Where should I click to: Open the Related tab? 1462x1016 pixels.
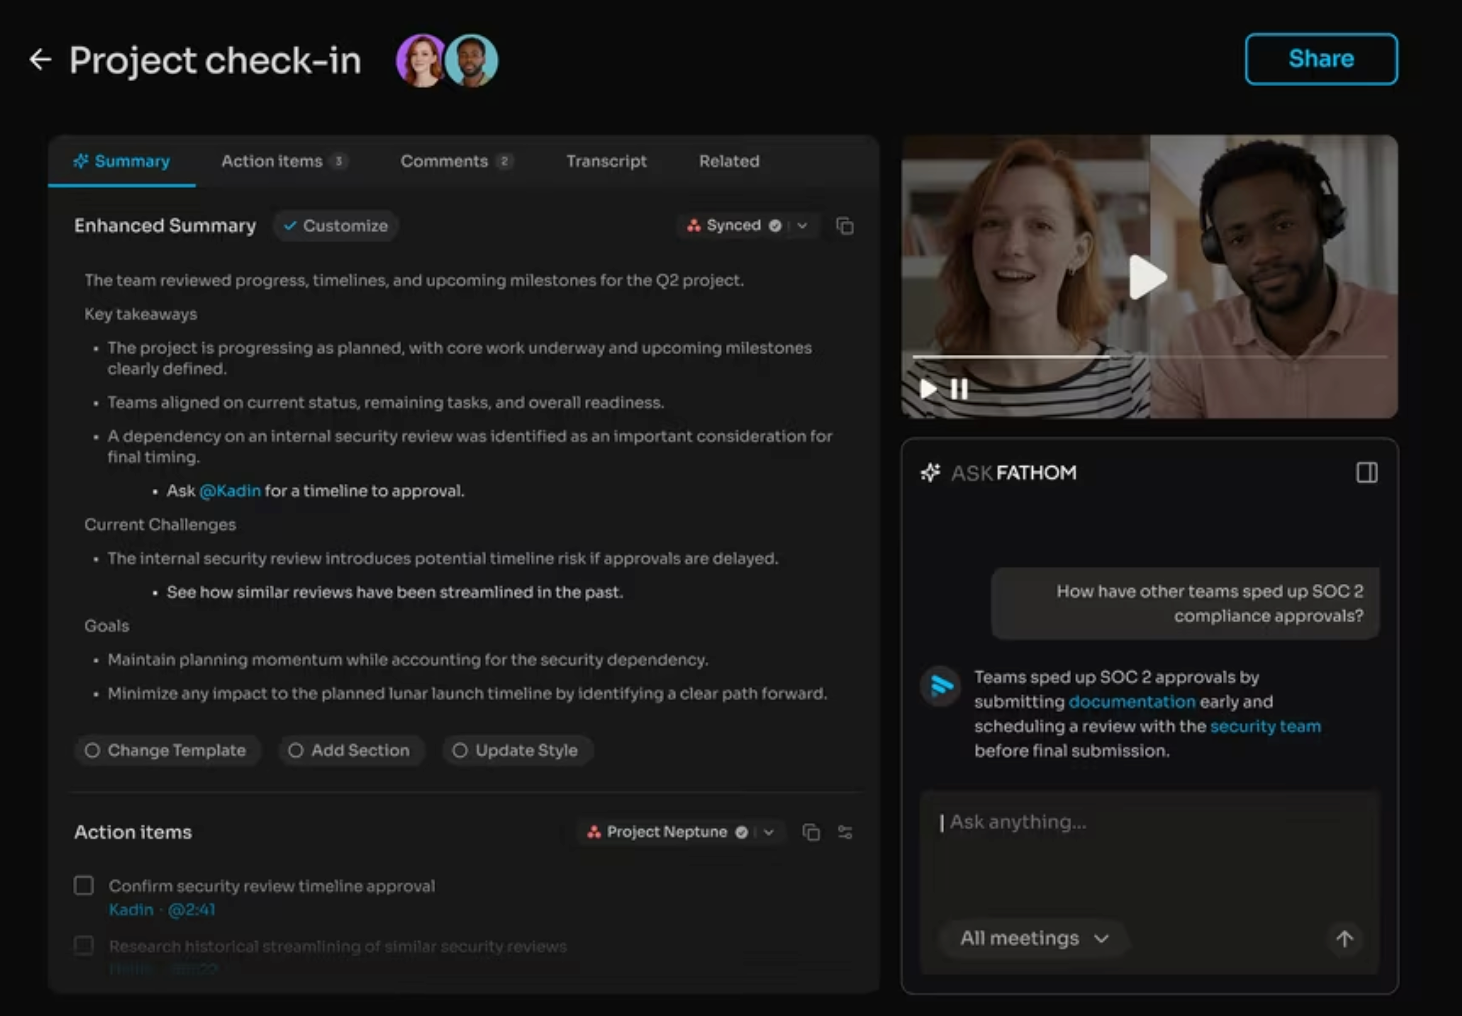pyautogui.click(x=729, y=161)
